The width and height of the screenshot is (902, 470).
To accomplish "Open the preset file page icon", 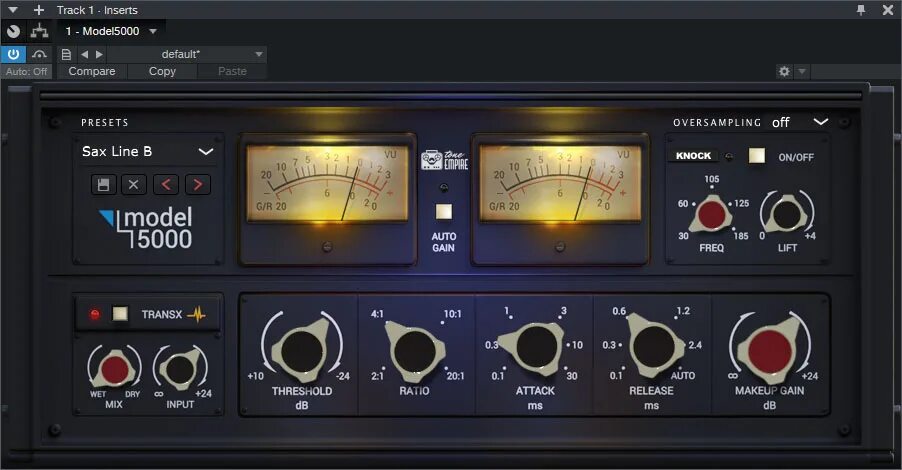I will coord(66,54).
